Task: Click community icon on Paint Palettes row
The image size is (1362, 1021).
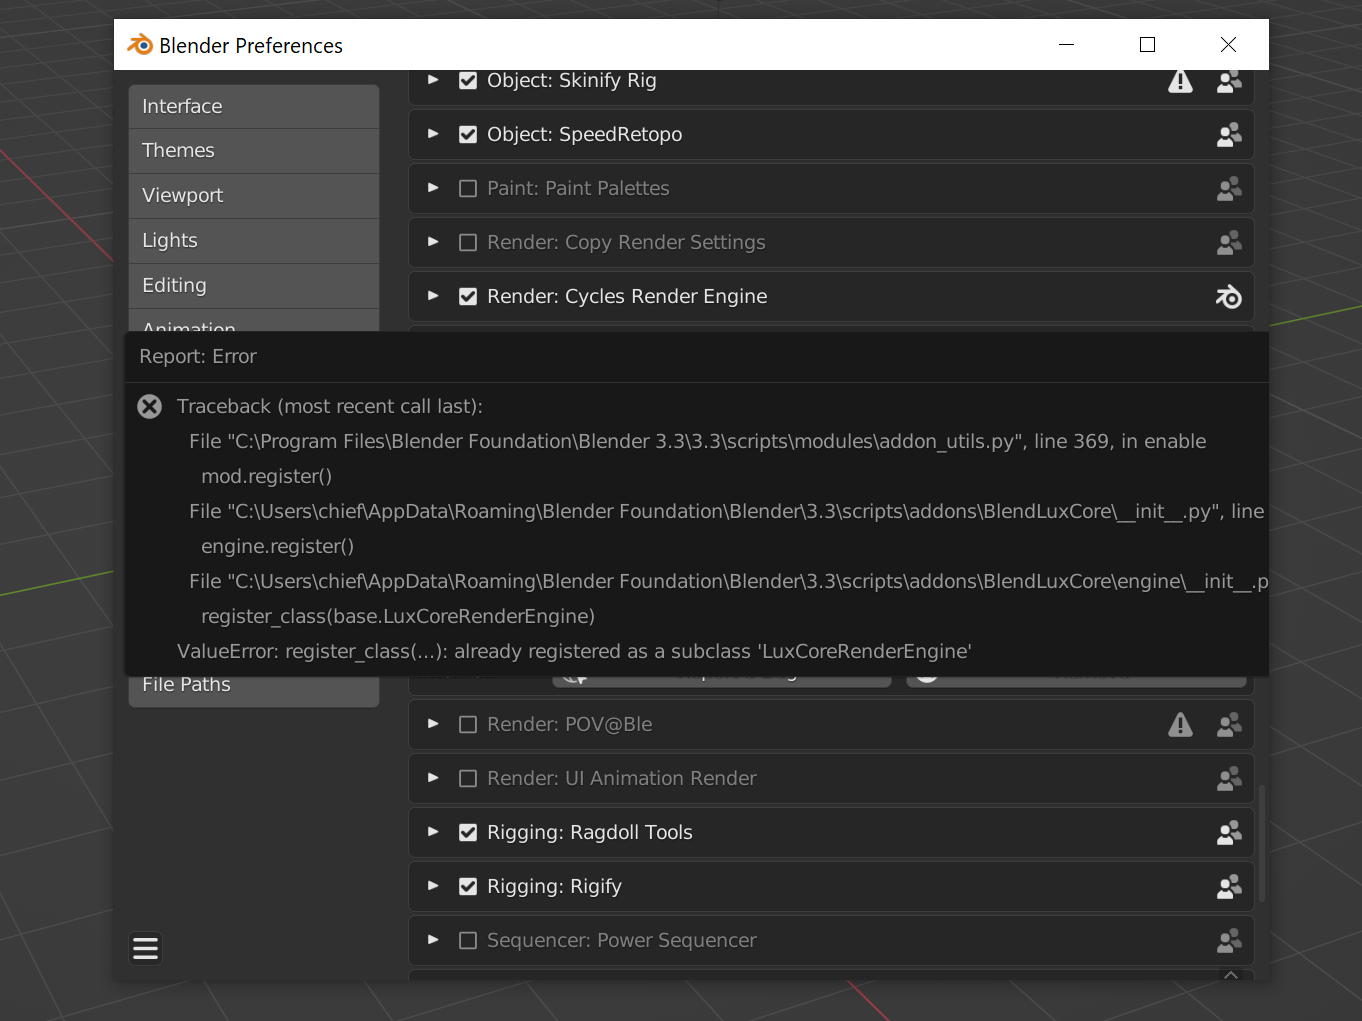Action: [x=1229, y=189]
